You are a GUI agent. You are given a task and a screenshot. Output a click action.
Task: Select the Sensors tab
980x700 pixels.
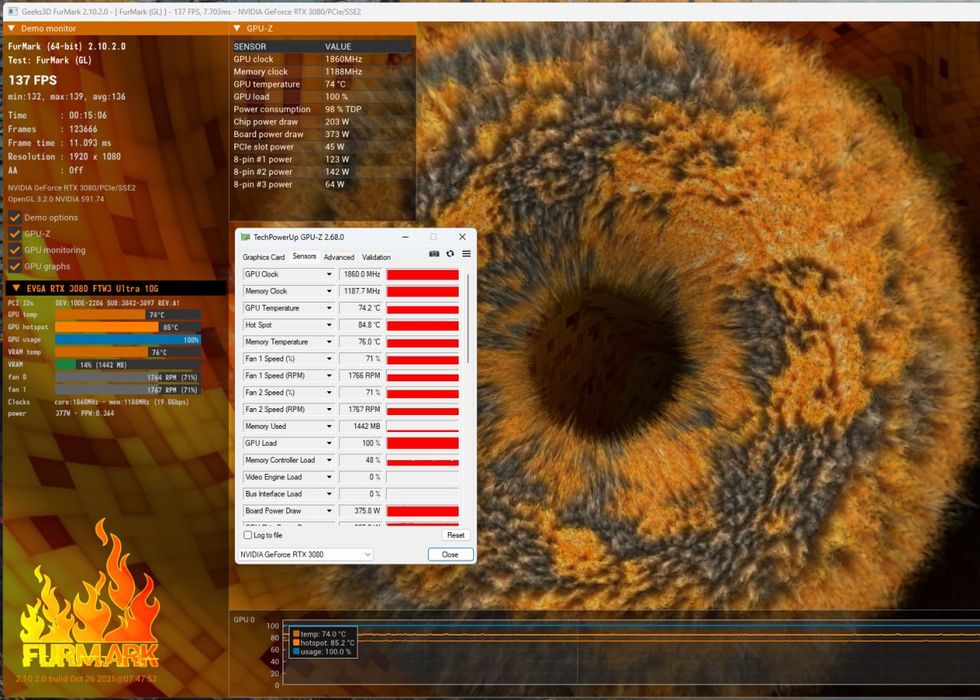tap(304, 256)
